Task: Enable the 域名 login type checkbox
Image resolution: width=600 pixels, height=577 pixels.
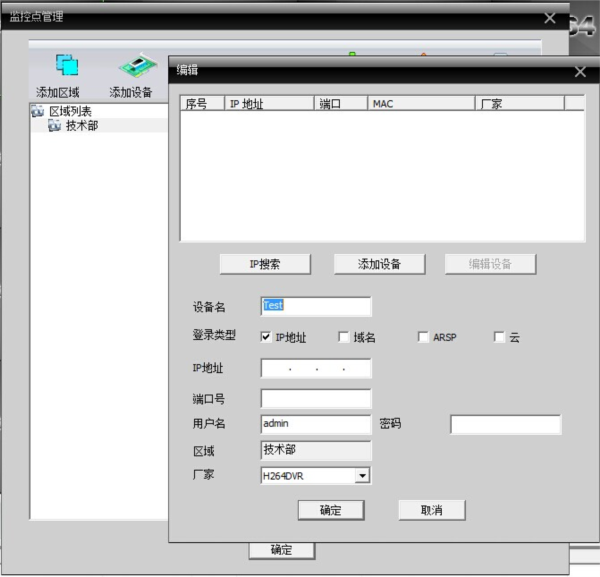Action: tap(344, 337)
